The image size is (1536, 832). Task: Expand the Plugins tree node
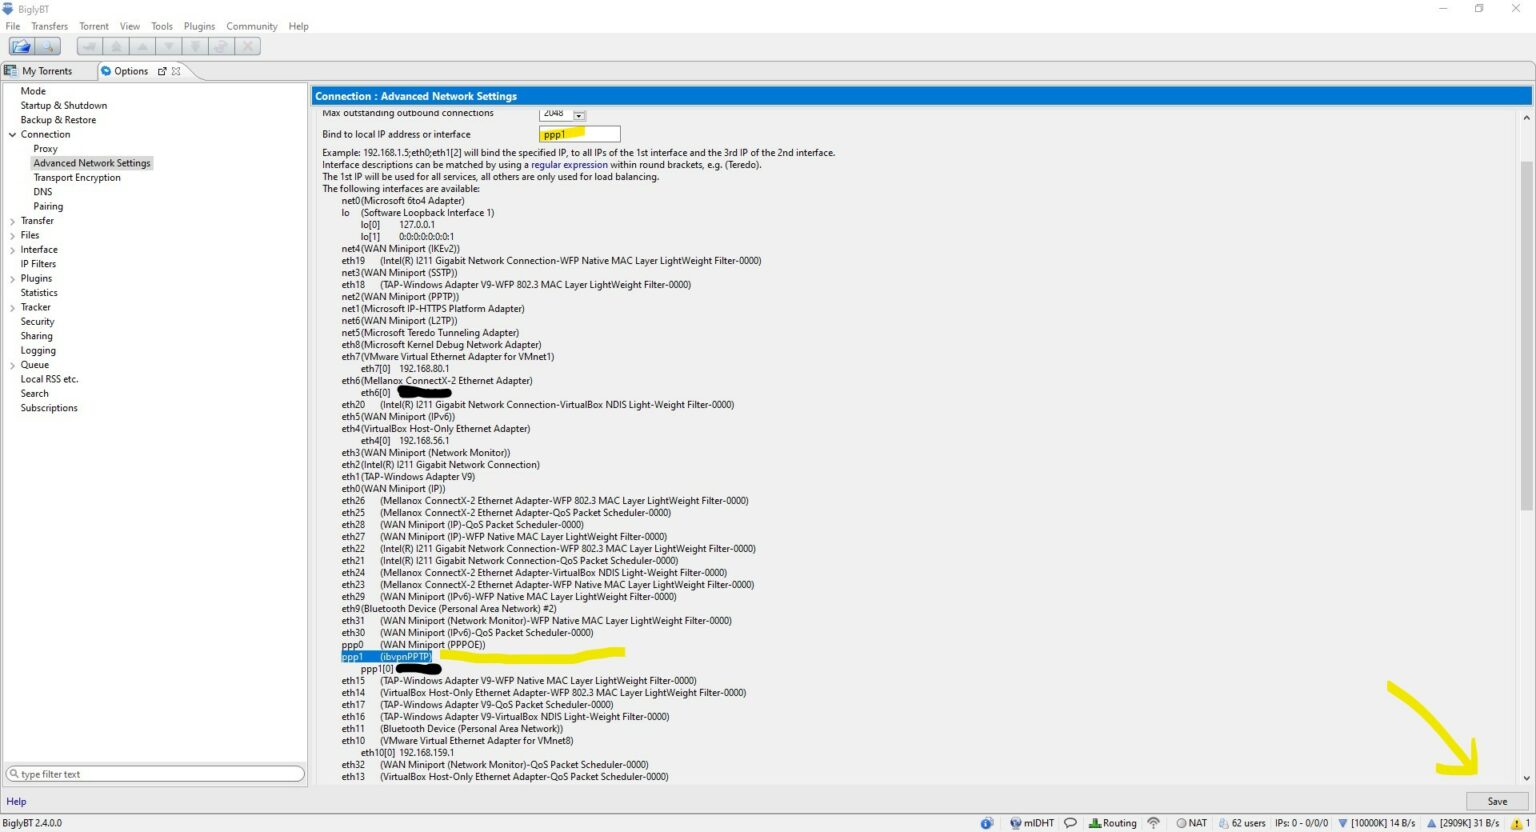coord(12,279)
